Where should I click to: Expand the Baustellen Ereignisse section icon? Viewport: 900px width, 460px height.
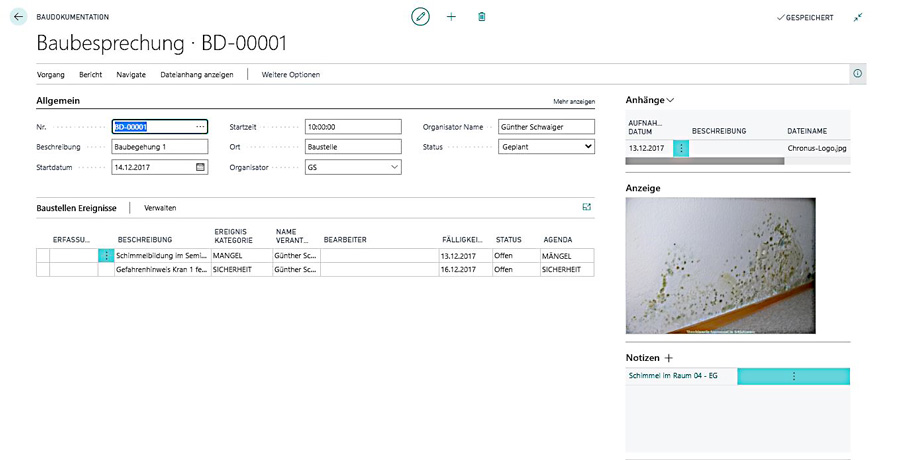click(587, 207)
